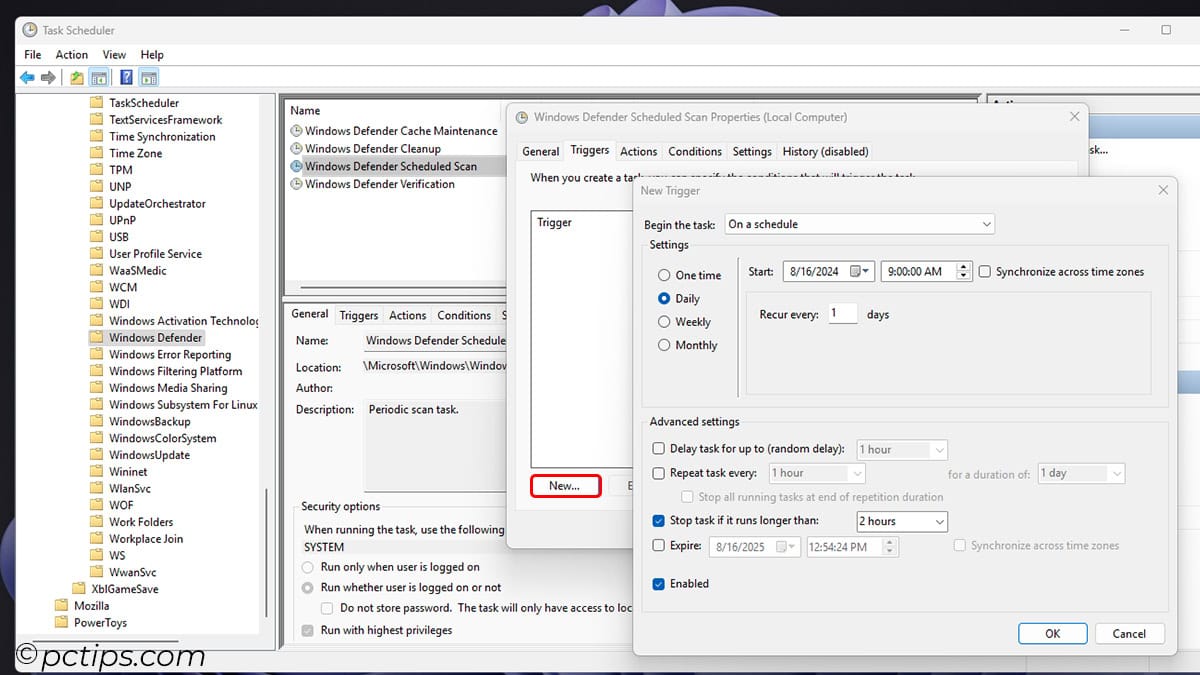Toggle the Show/Hide Action Pane toolbar icon
The height and width of the screenshot is (675, 1200).
click(149, 77)
